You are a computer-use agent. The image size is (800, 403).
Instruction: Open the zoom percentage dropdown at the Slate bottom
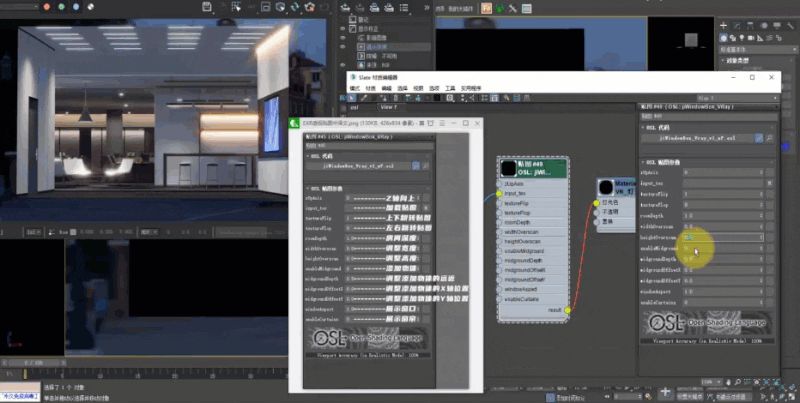[x=712, y=382]
